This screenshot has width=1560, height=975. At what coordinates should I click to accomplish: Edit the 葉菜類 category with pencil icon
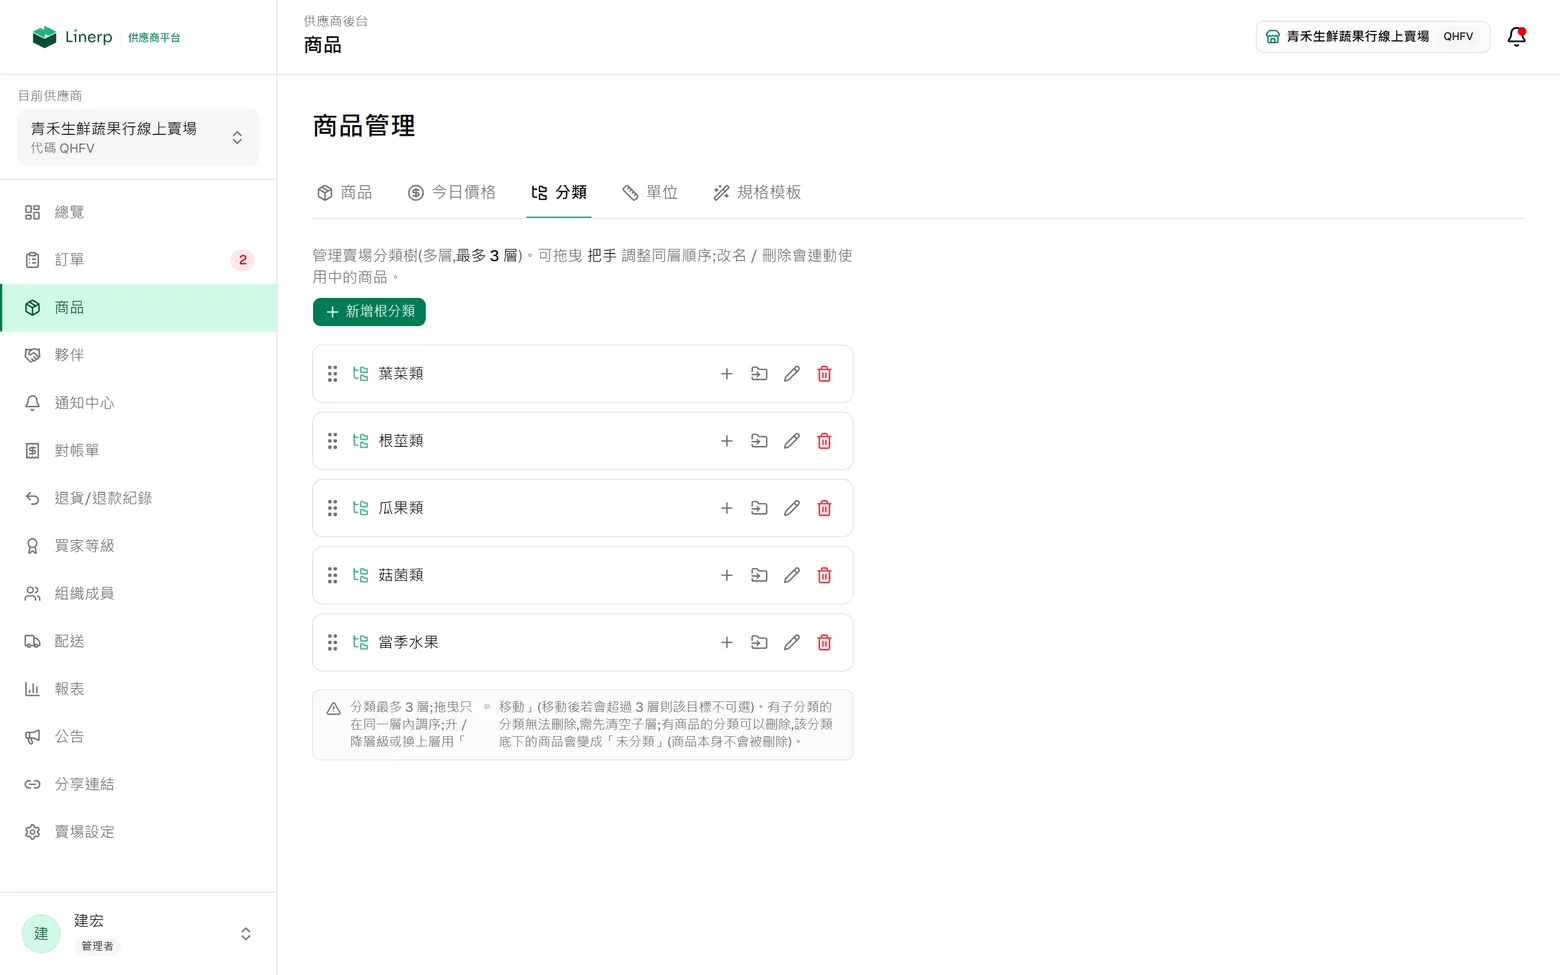point(792,374)
